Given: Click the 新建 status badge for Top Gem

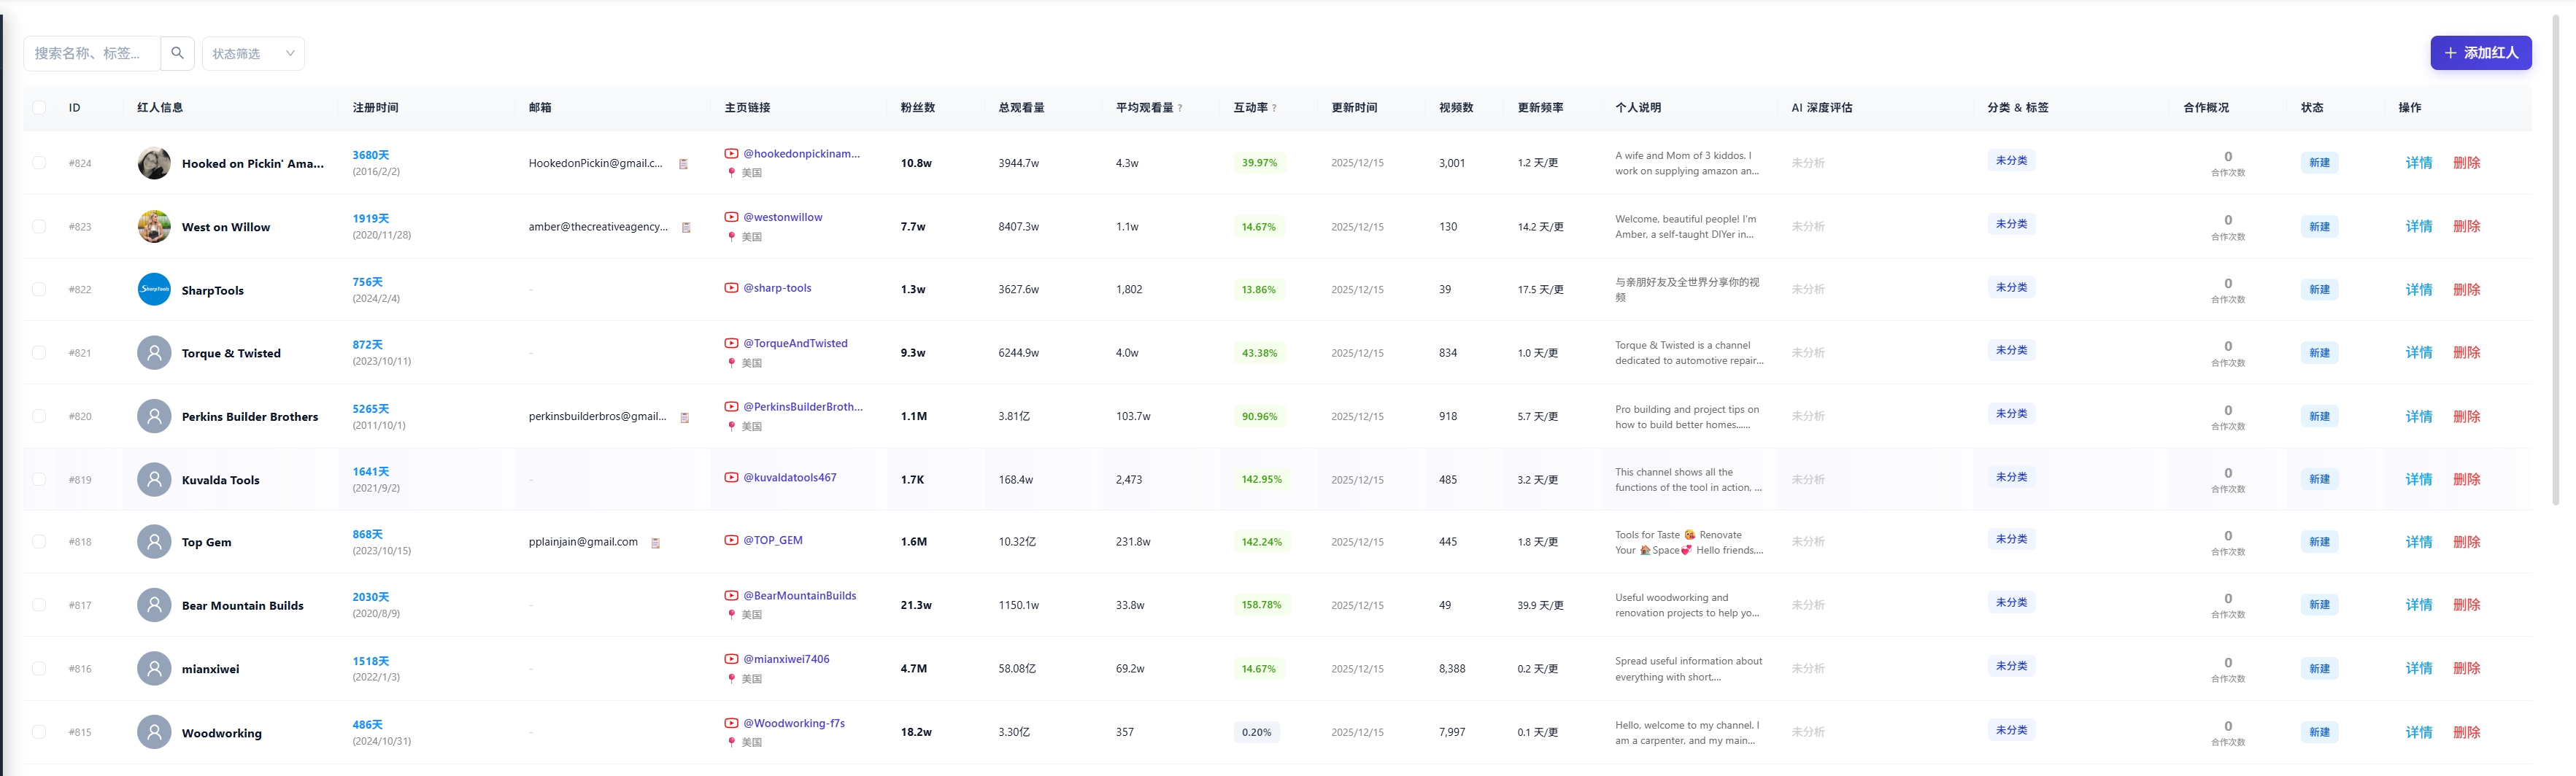Looking at the screenshot, I should coord(2318,542).
